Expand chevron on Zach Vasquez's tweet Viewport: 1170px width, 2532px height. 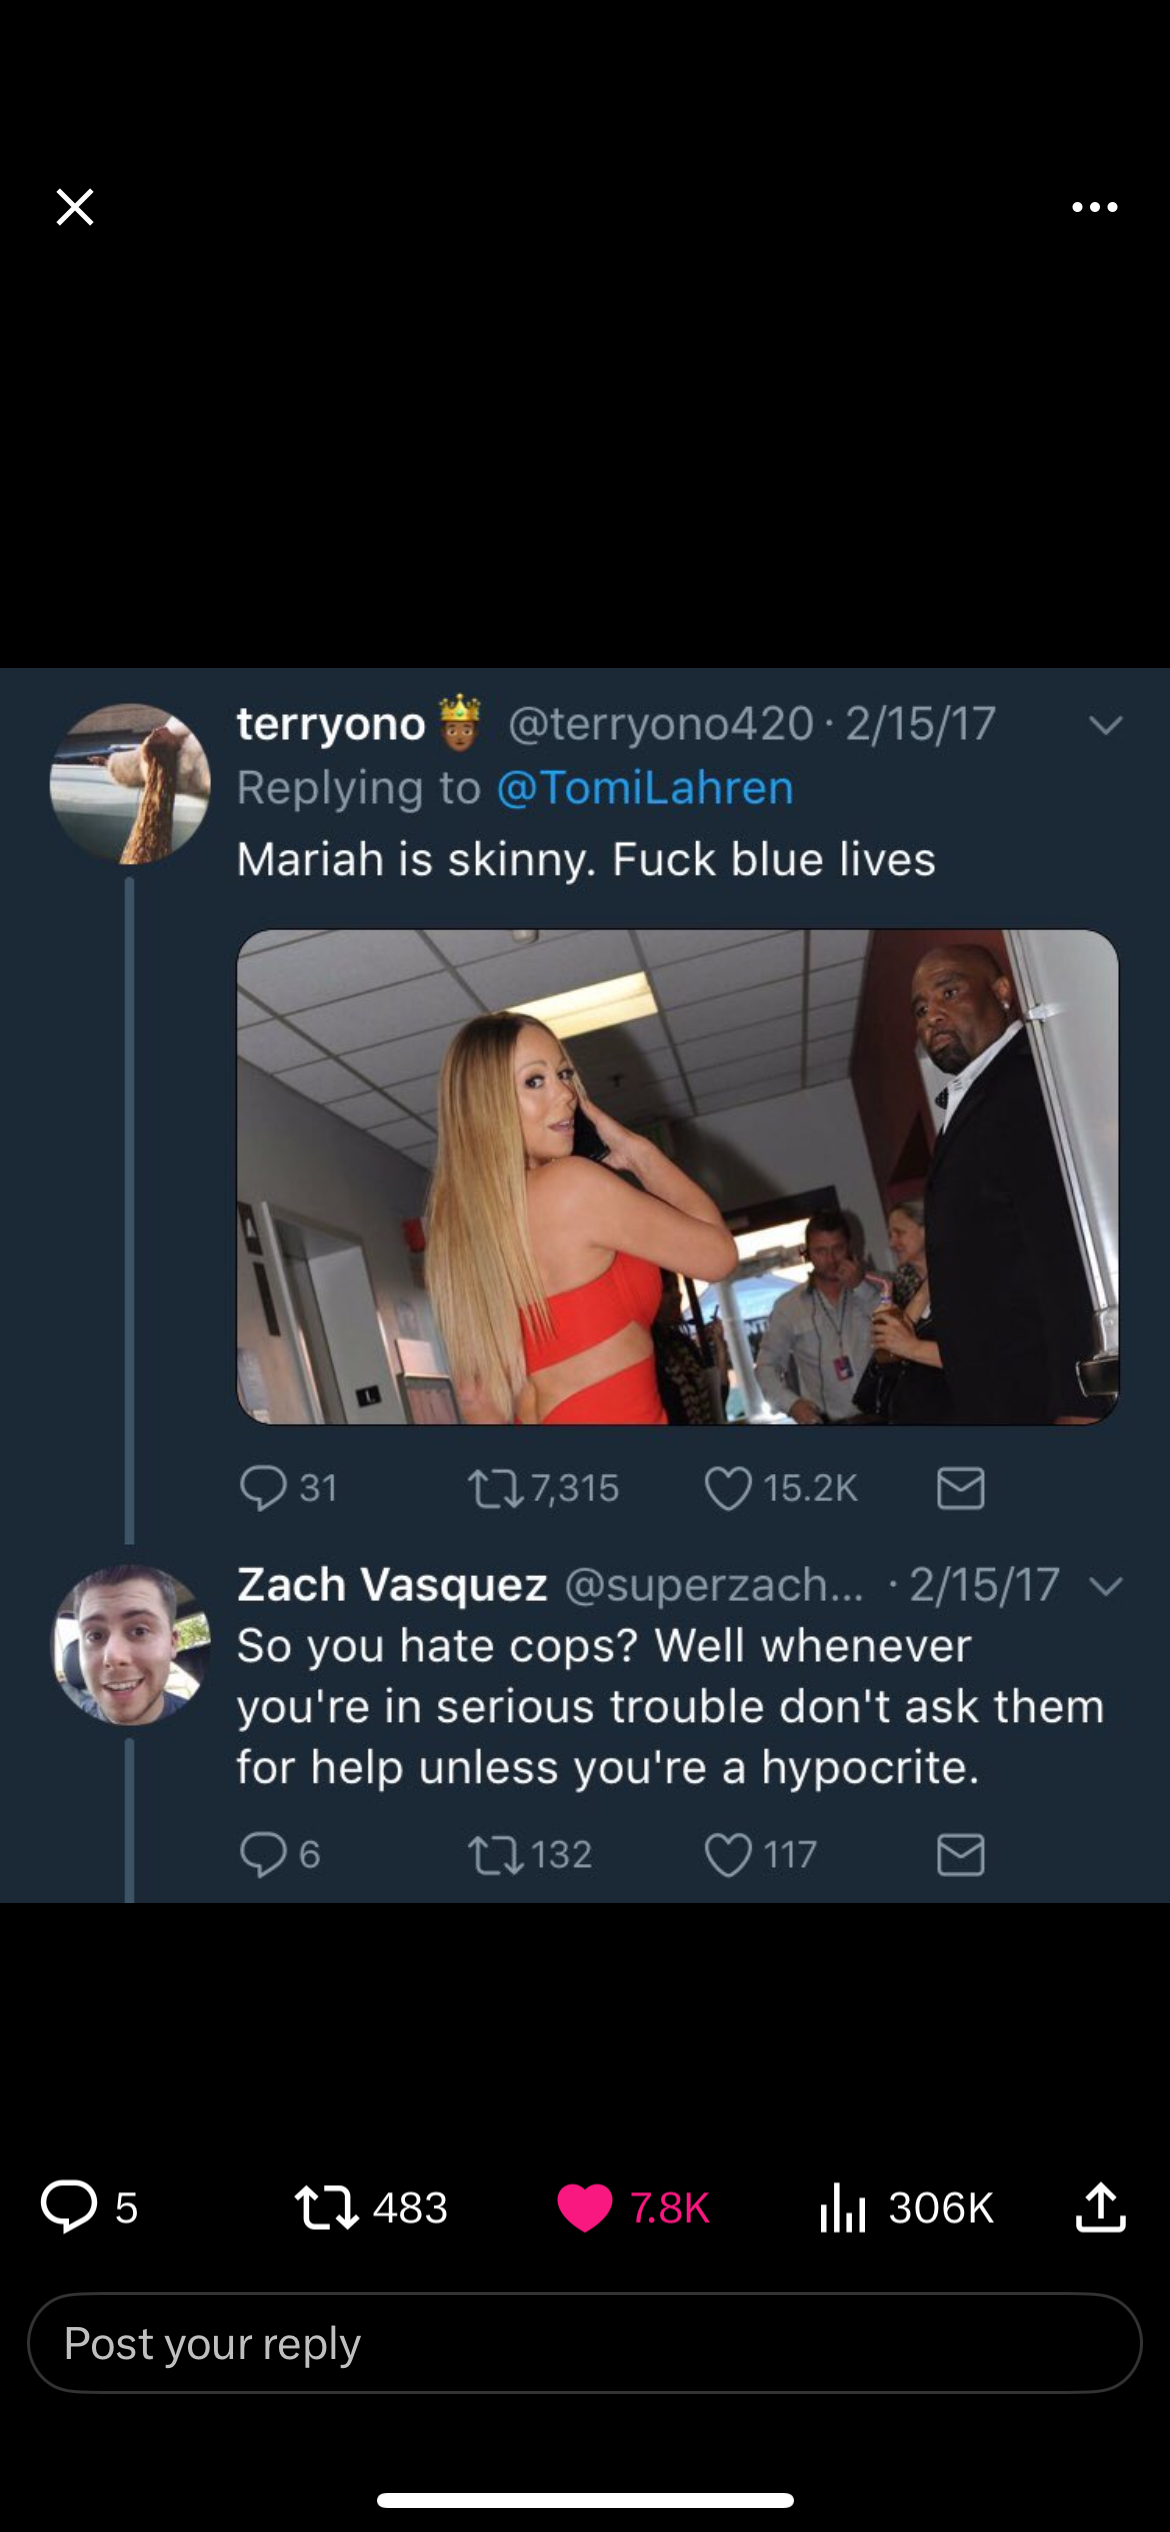(1105, 1586)
